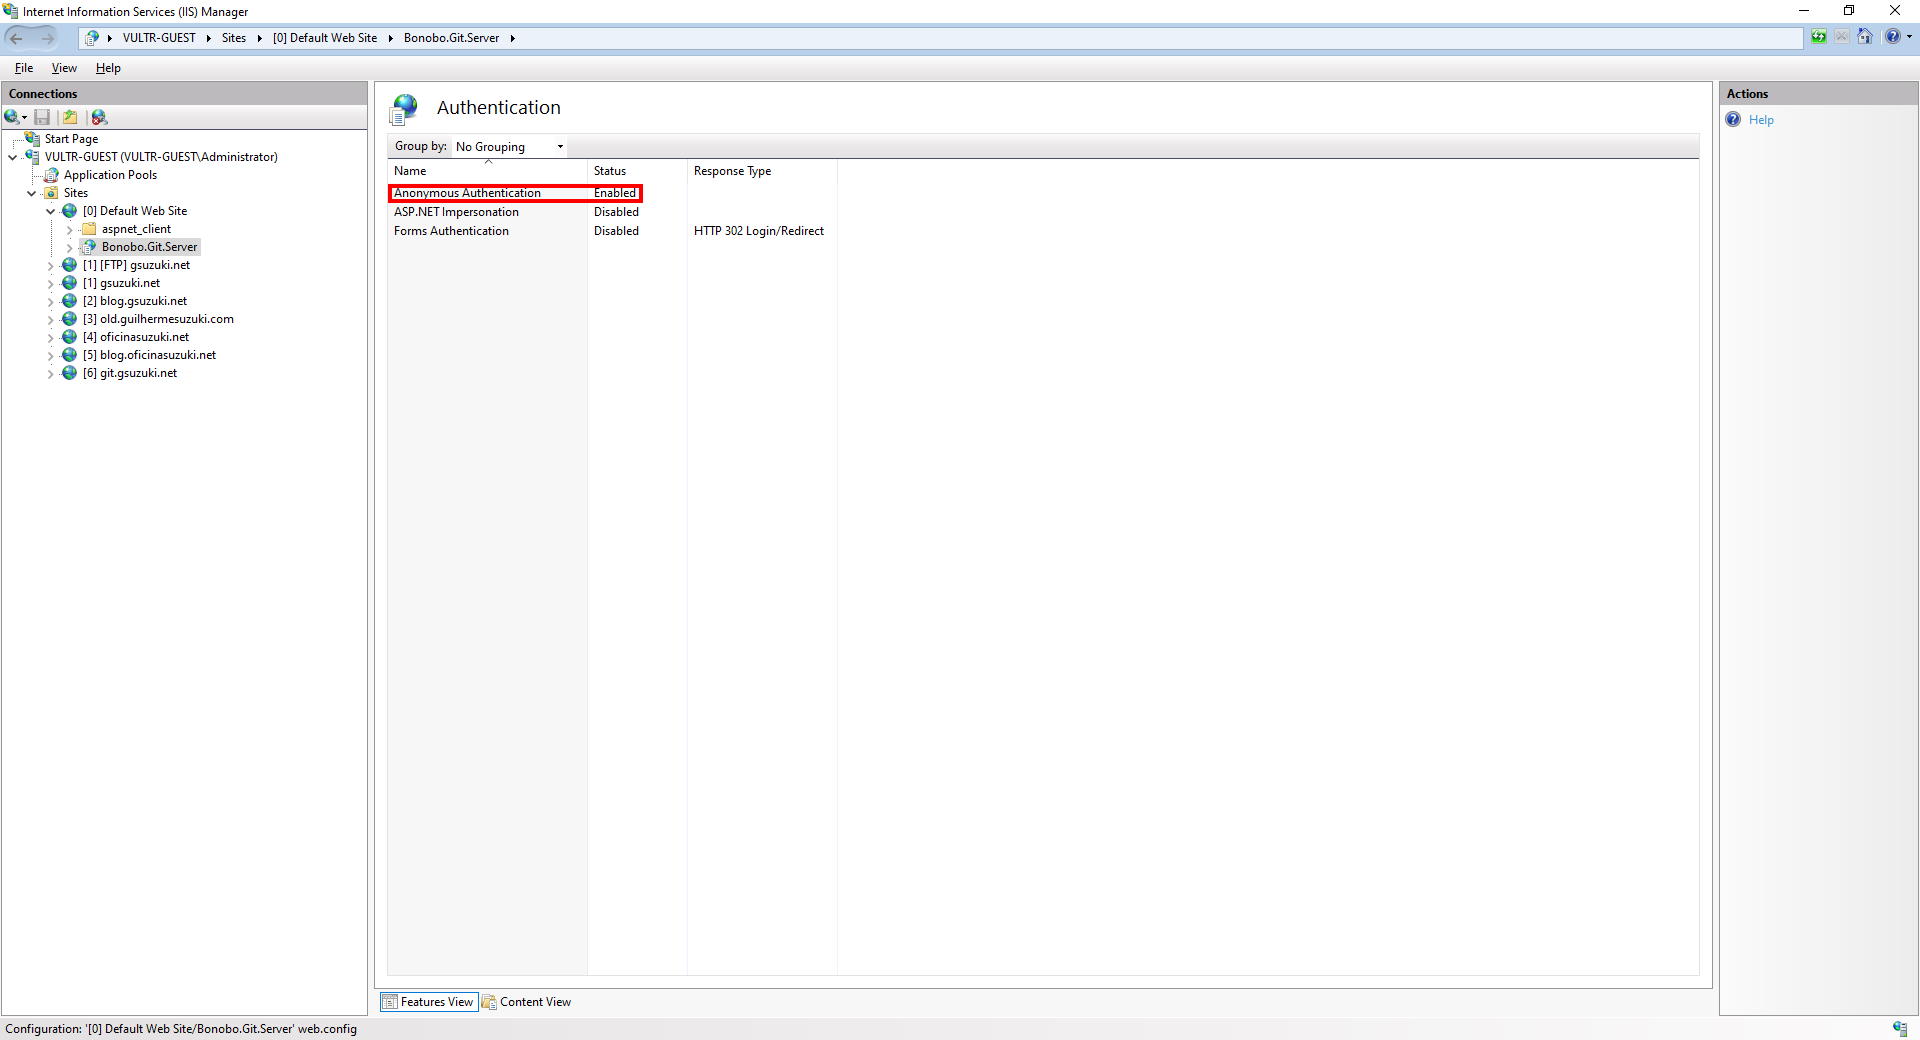The image size is (1920, 1040).
Task: Expand the Bonobo.Git.Server node
Action: point(69,247)
